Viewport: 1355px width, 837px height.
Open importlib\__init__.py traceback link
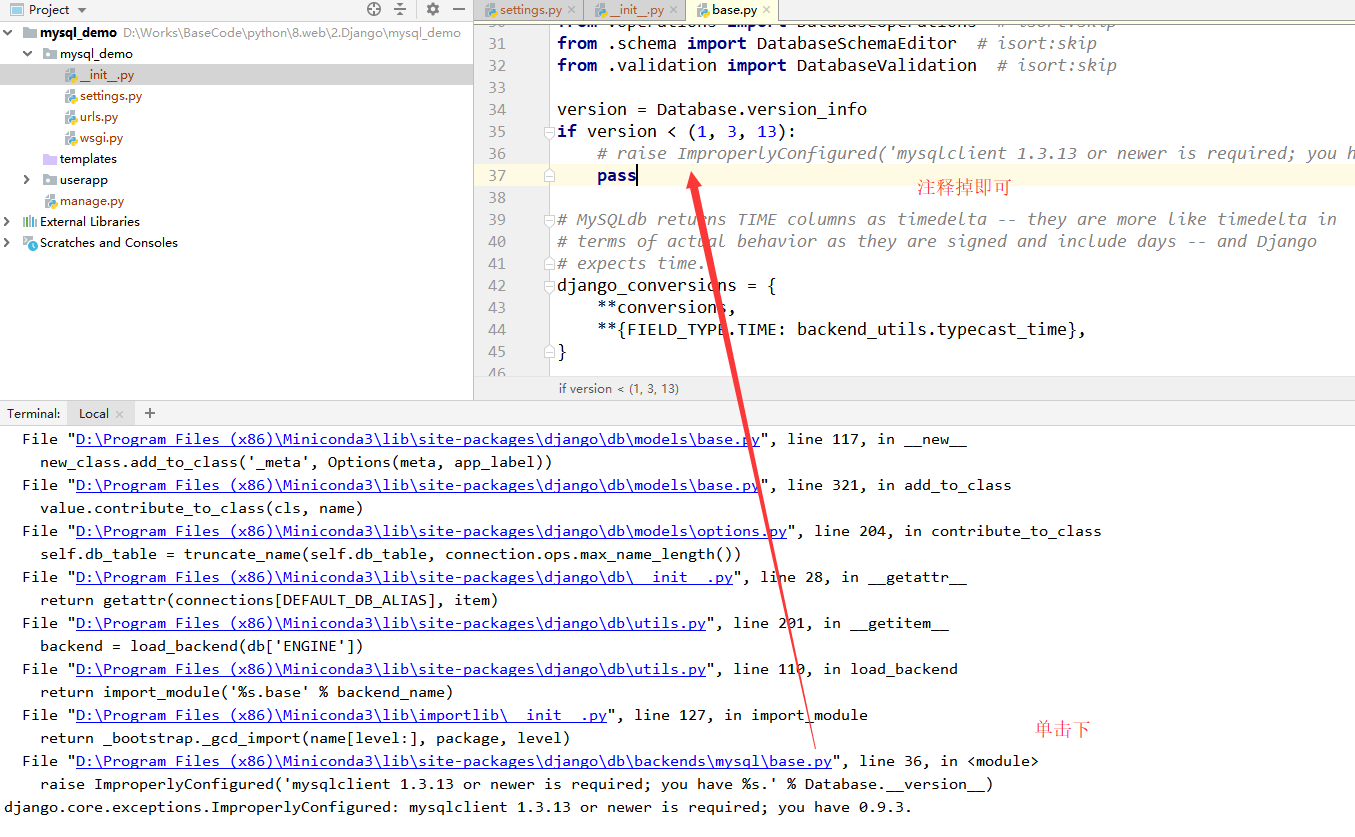342,715
